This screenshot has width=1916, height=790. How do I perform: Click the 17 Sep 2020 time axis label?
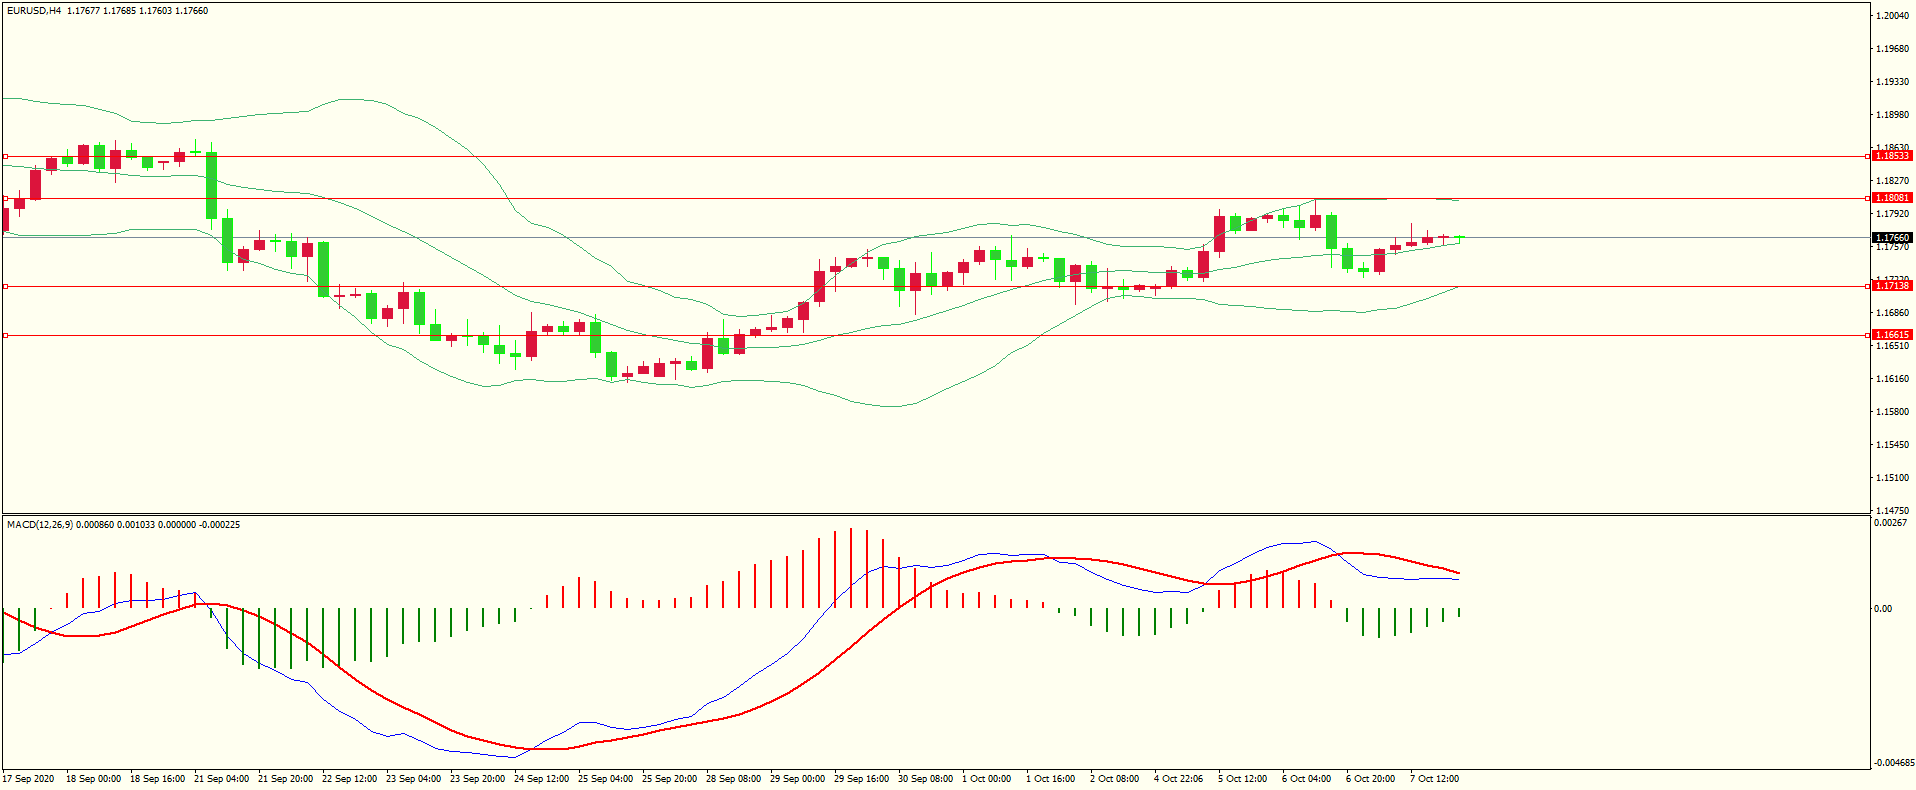[29, 779]
